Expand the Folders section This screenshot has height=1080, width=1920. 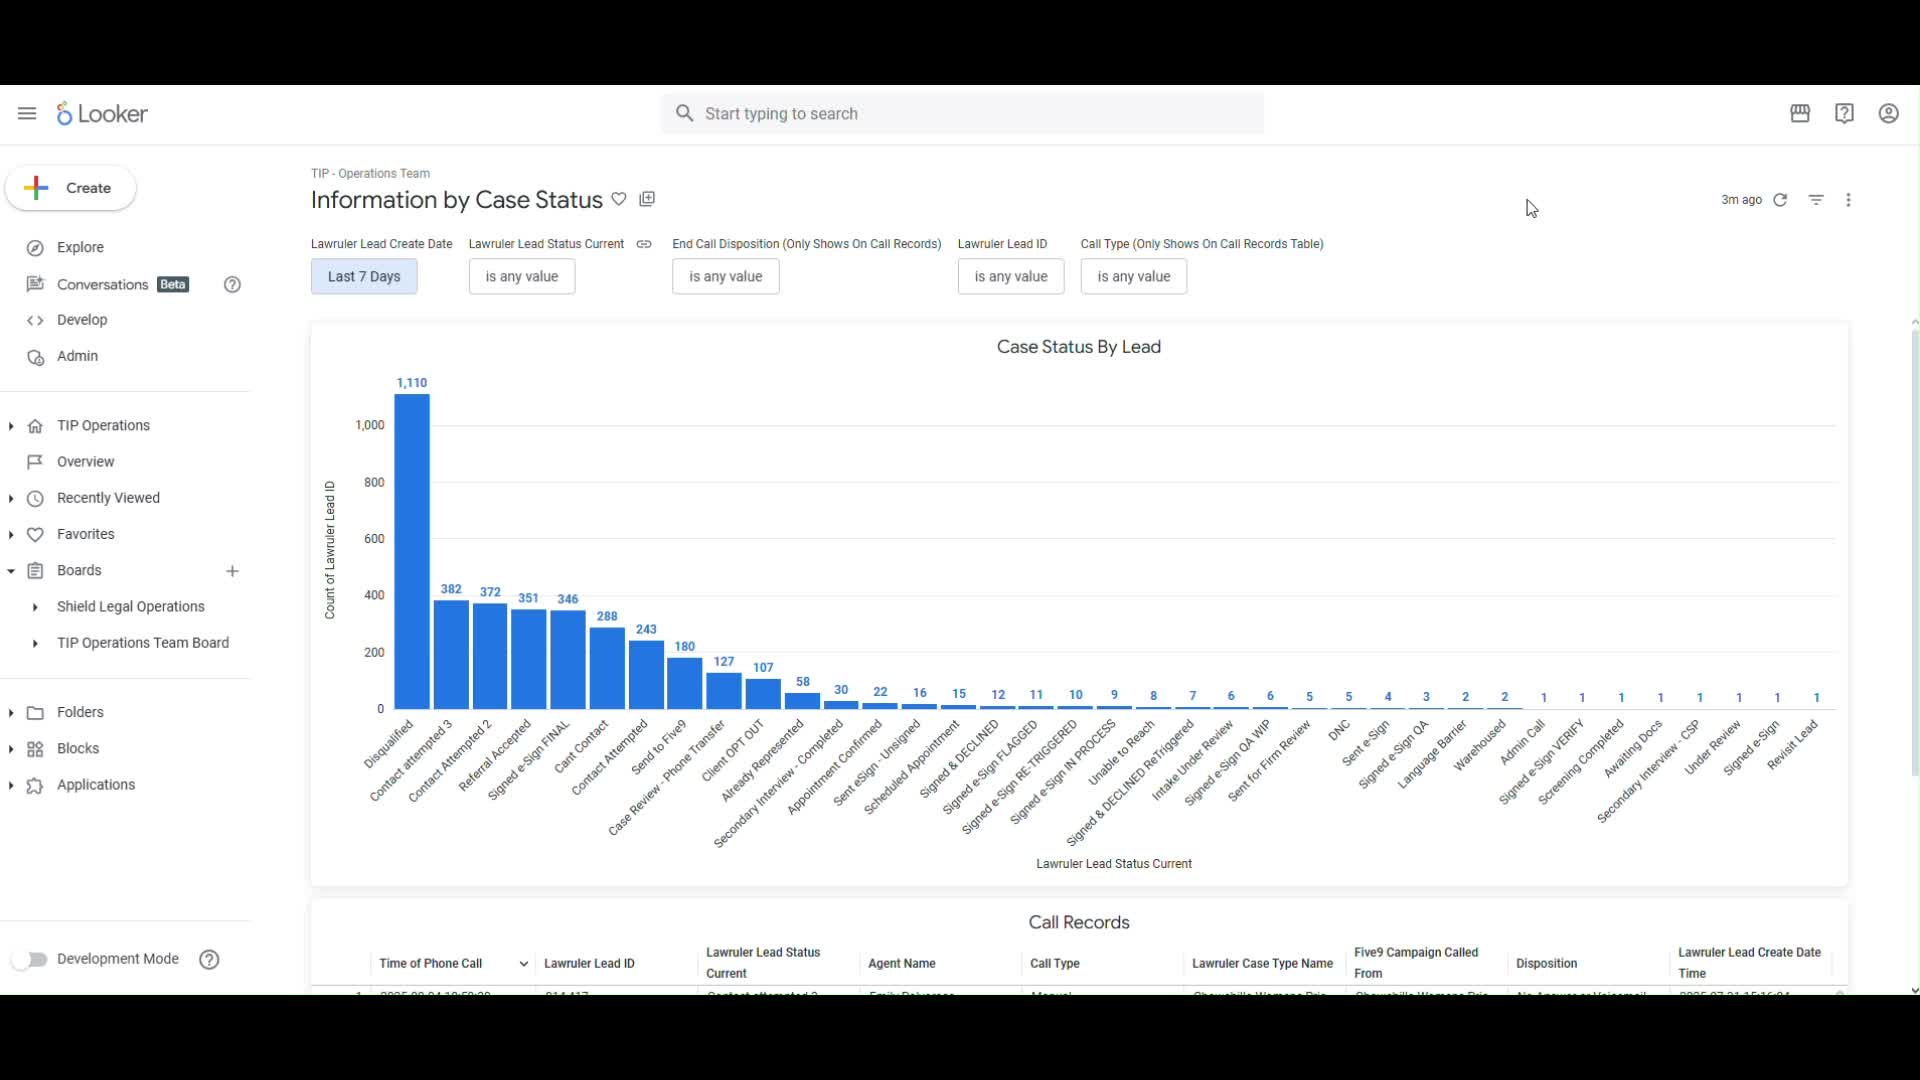pyautogui.click(x=11, y=713)
